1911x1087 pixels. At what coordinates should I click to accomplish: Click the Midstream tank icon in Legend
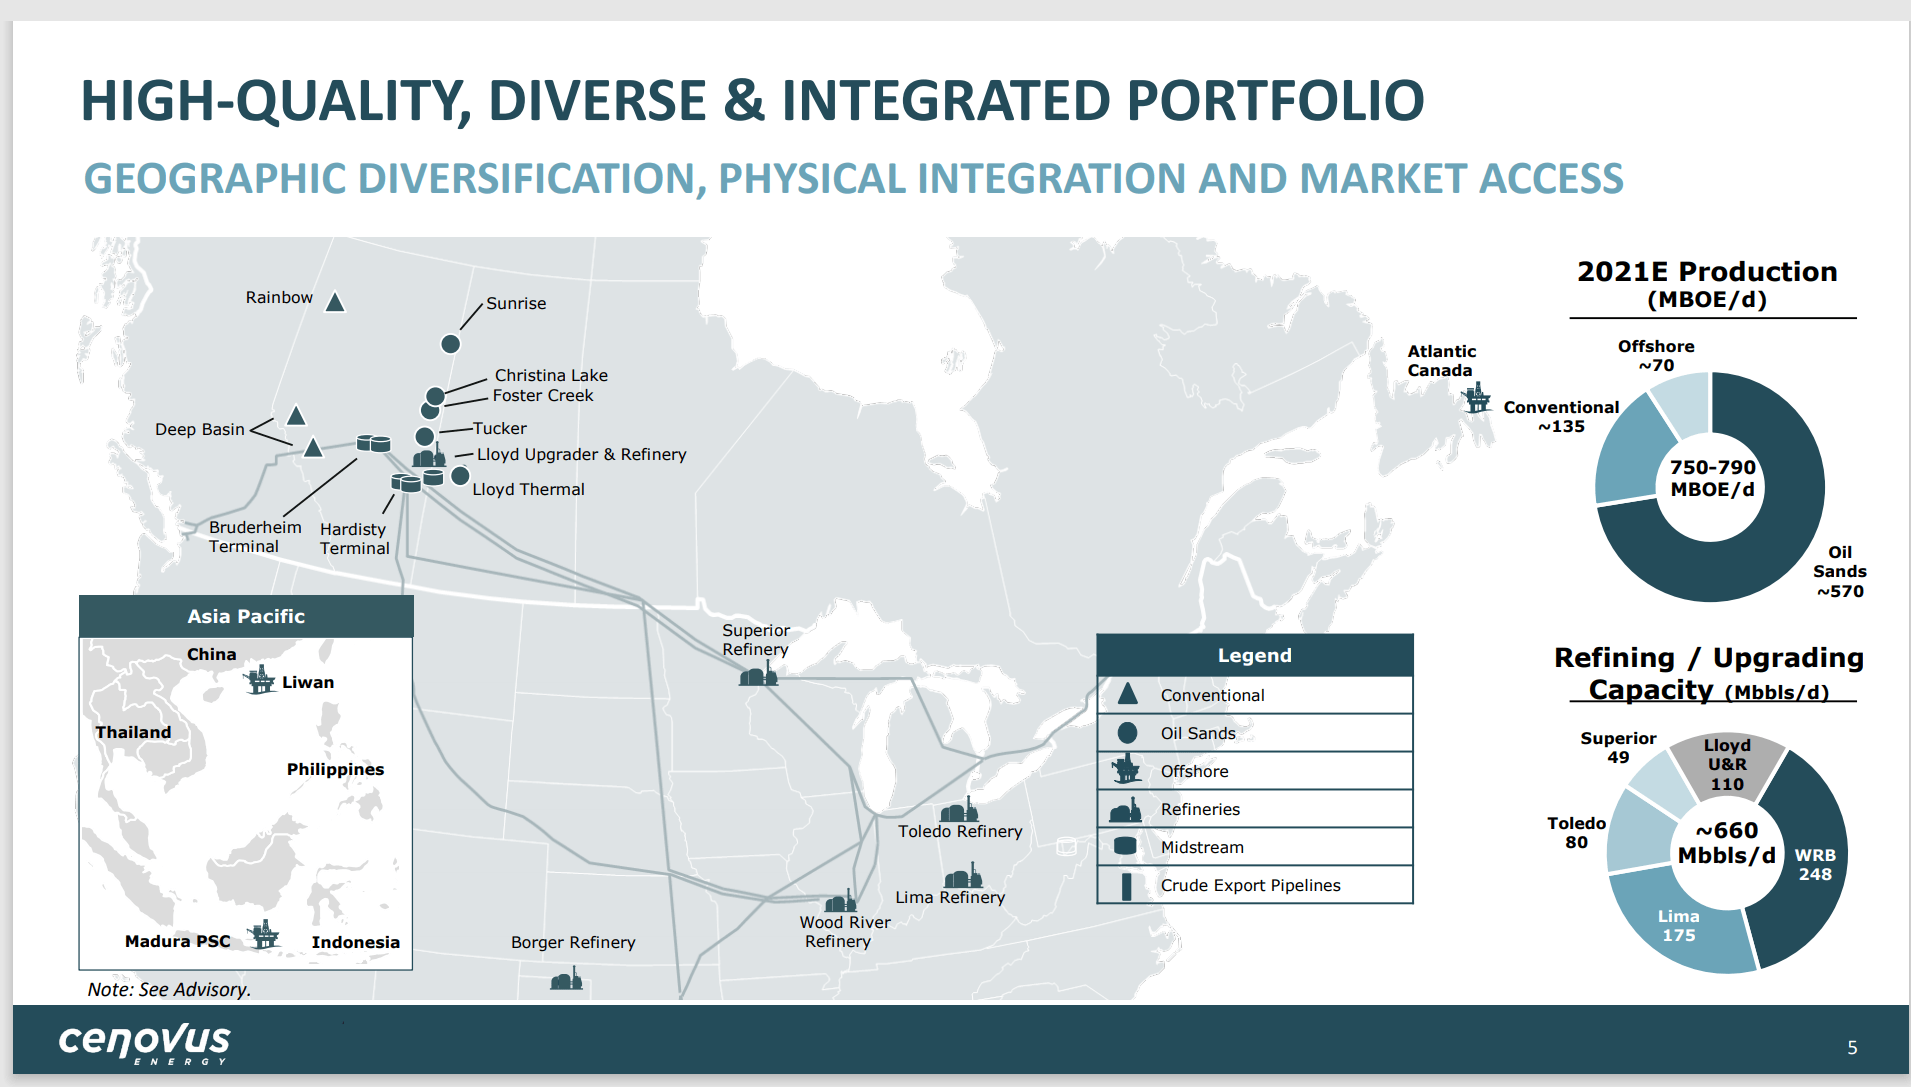click(x=1125, y=846)
